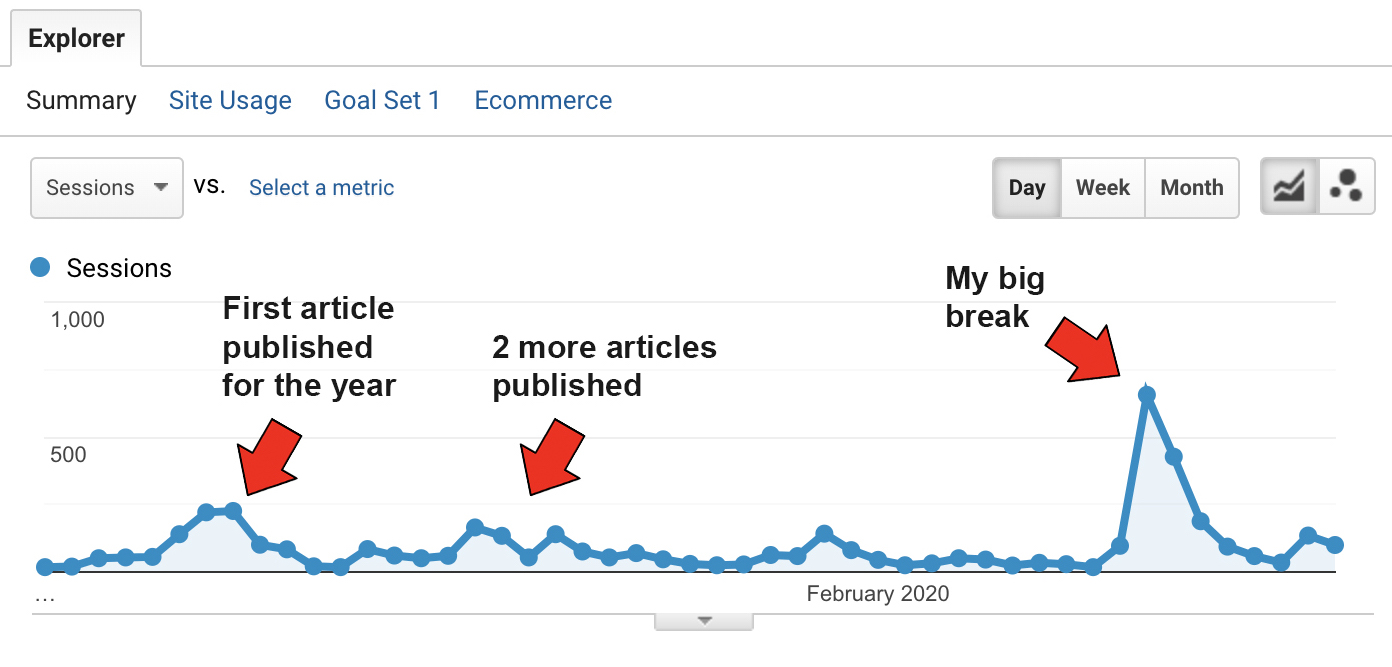Open the Site Usage report

tap(230, 100)
